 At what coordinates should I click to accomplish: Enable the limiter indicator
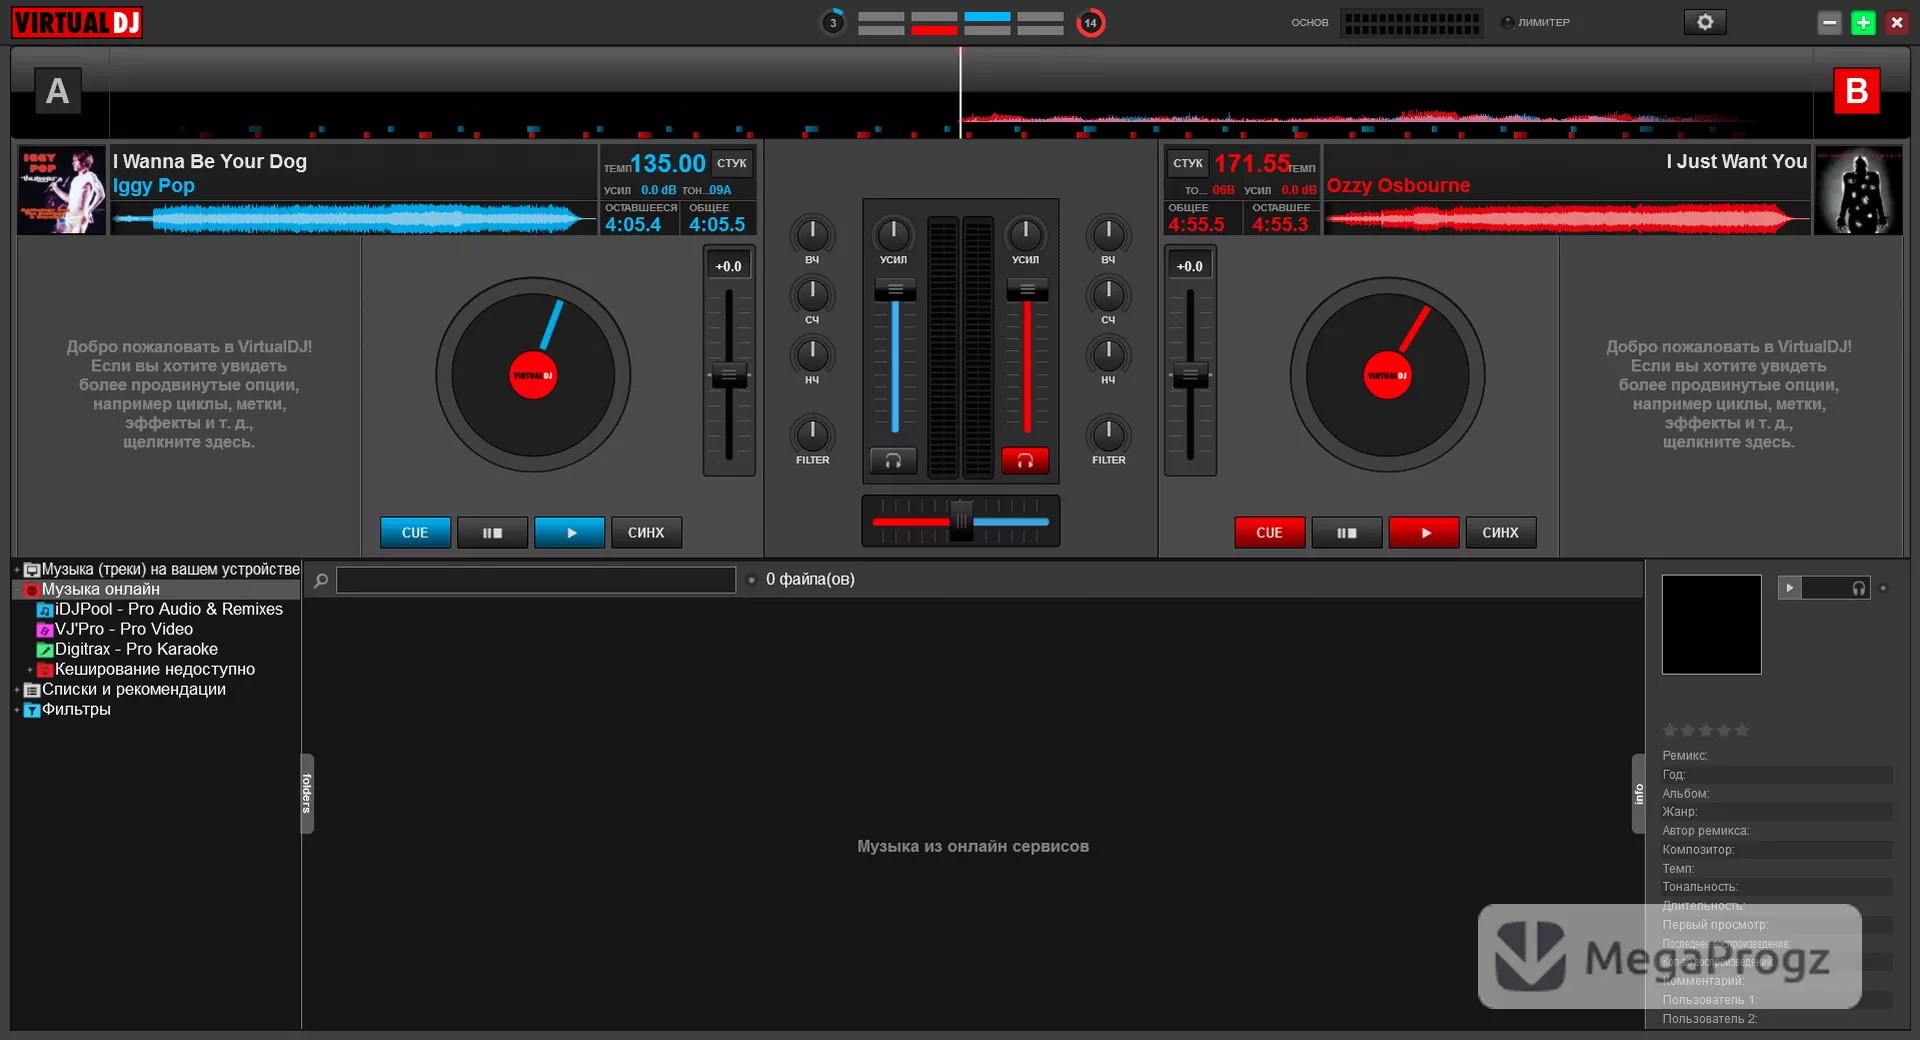coord(1507,22)
